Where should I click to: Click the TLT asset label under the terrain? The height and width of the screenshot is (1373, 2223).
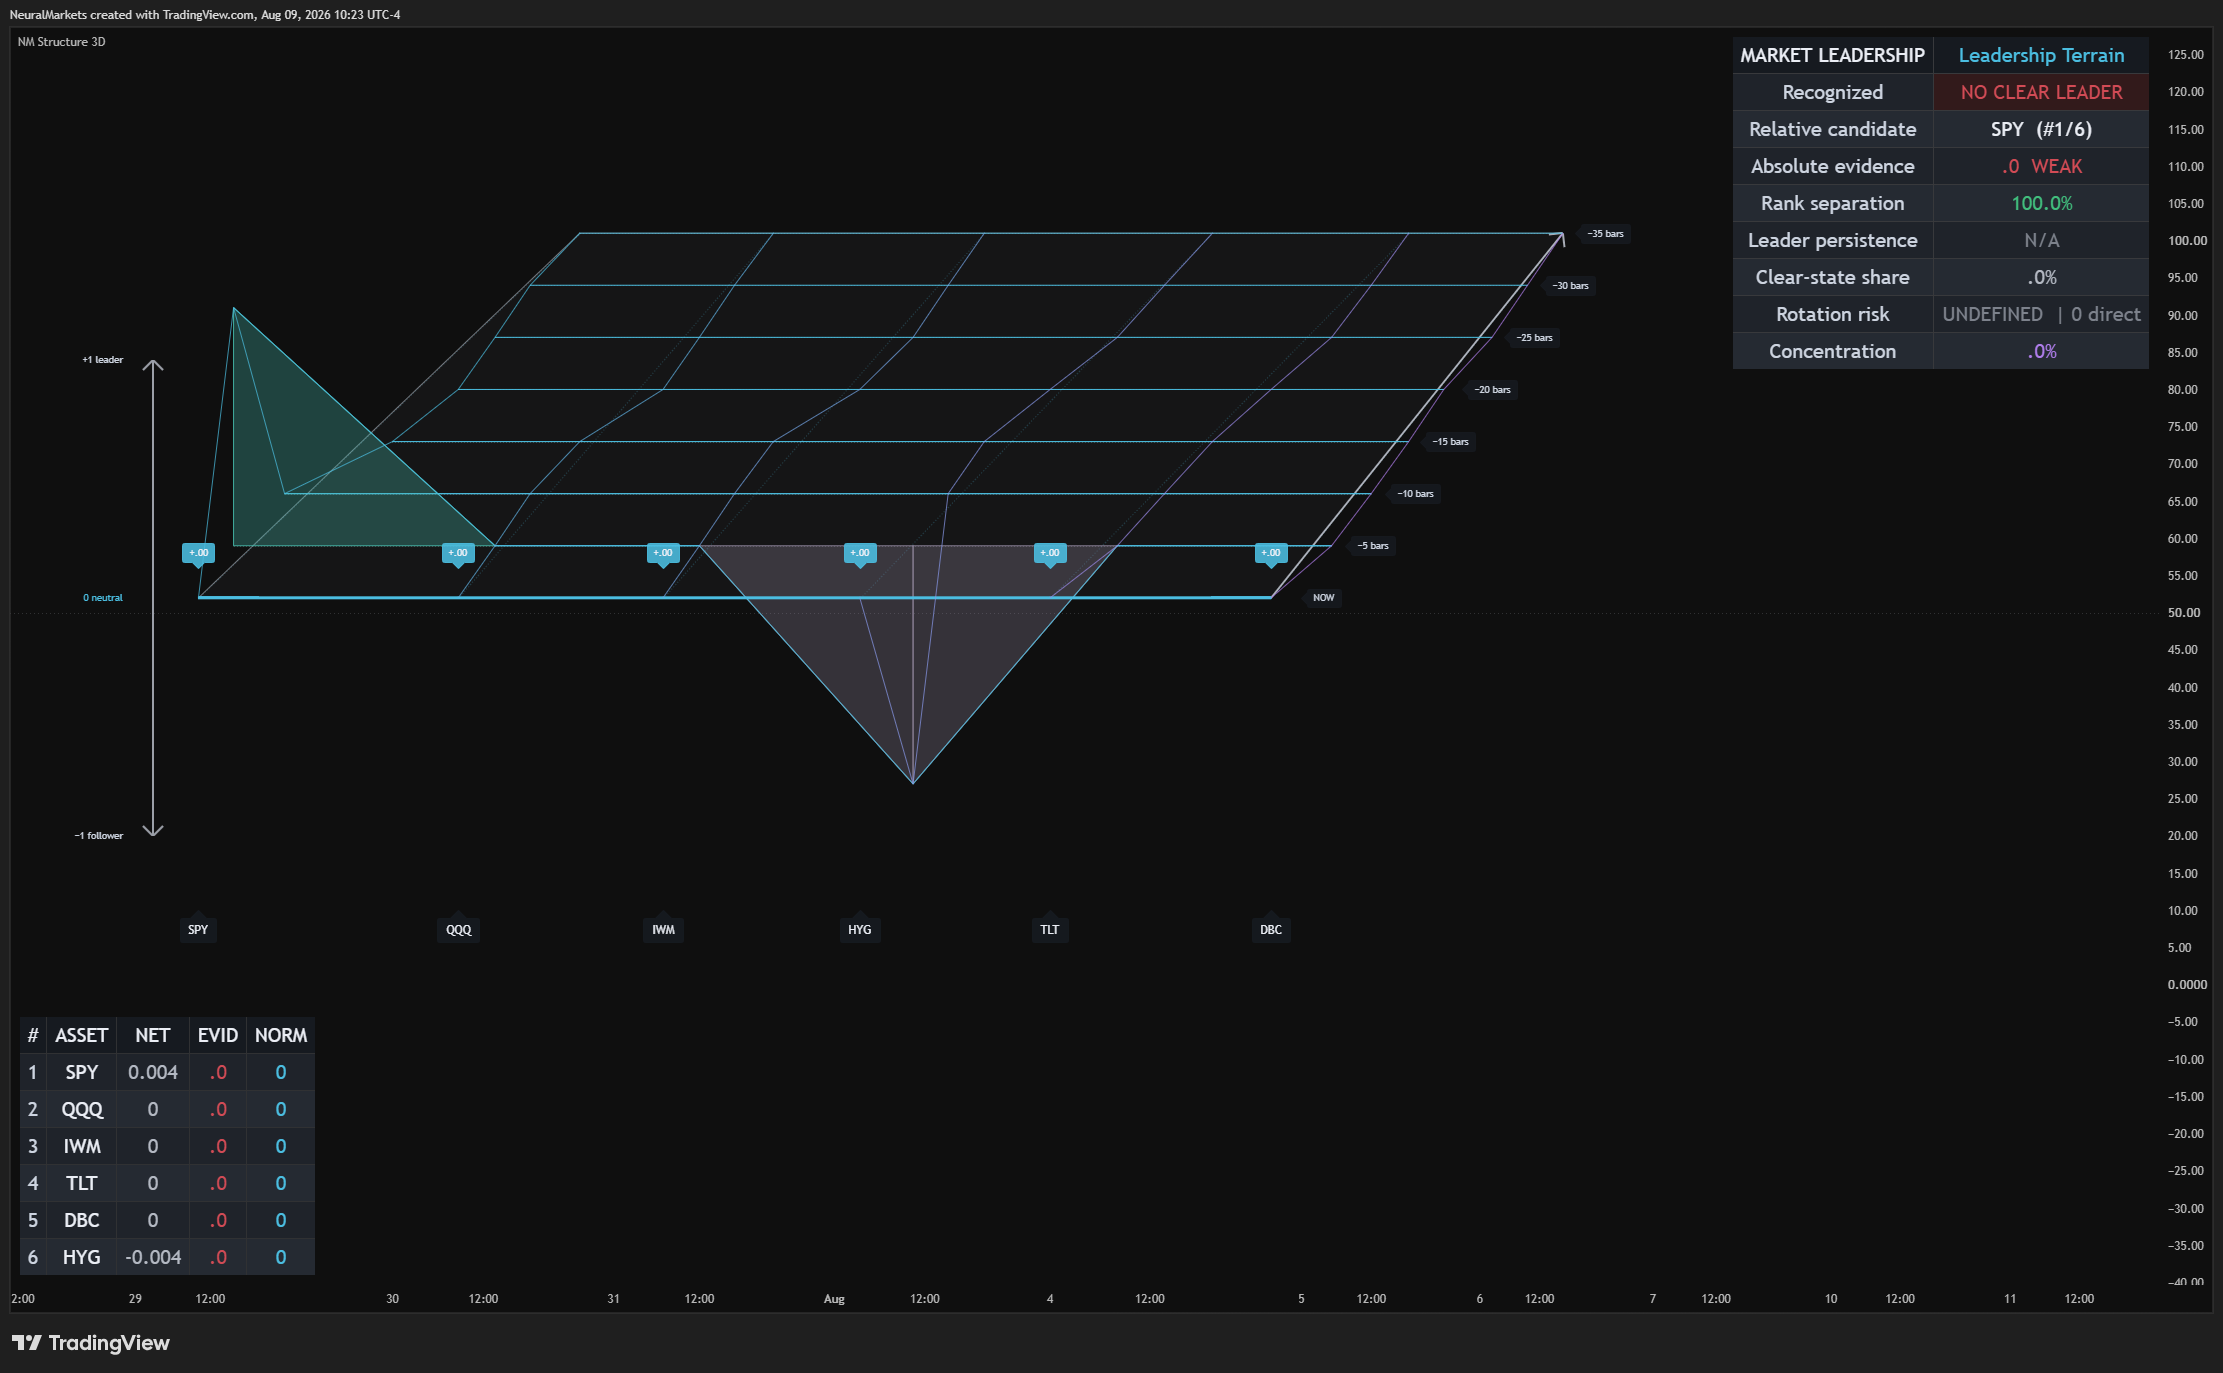1049,929
